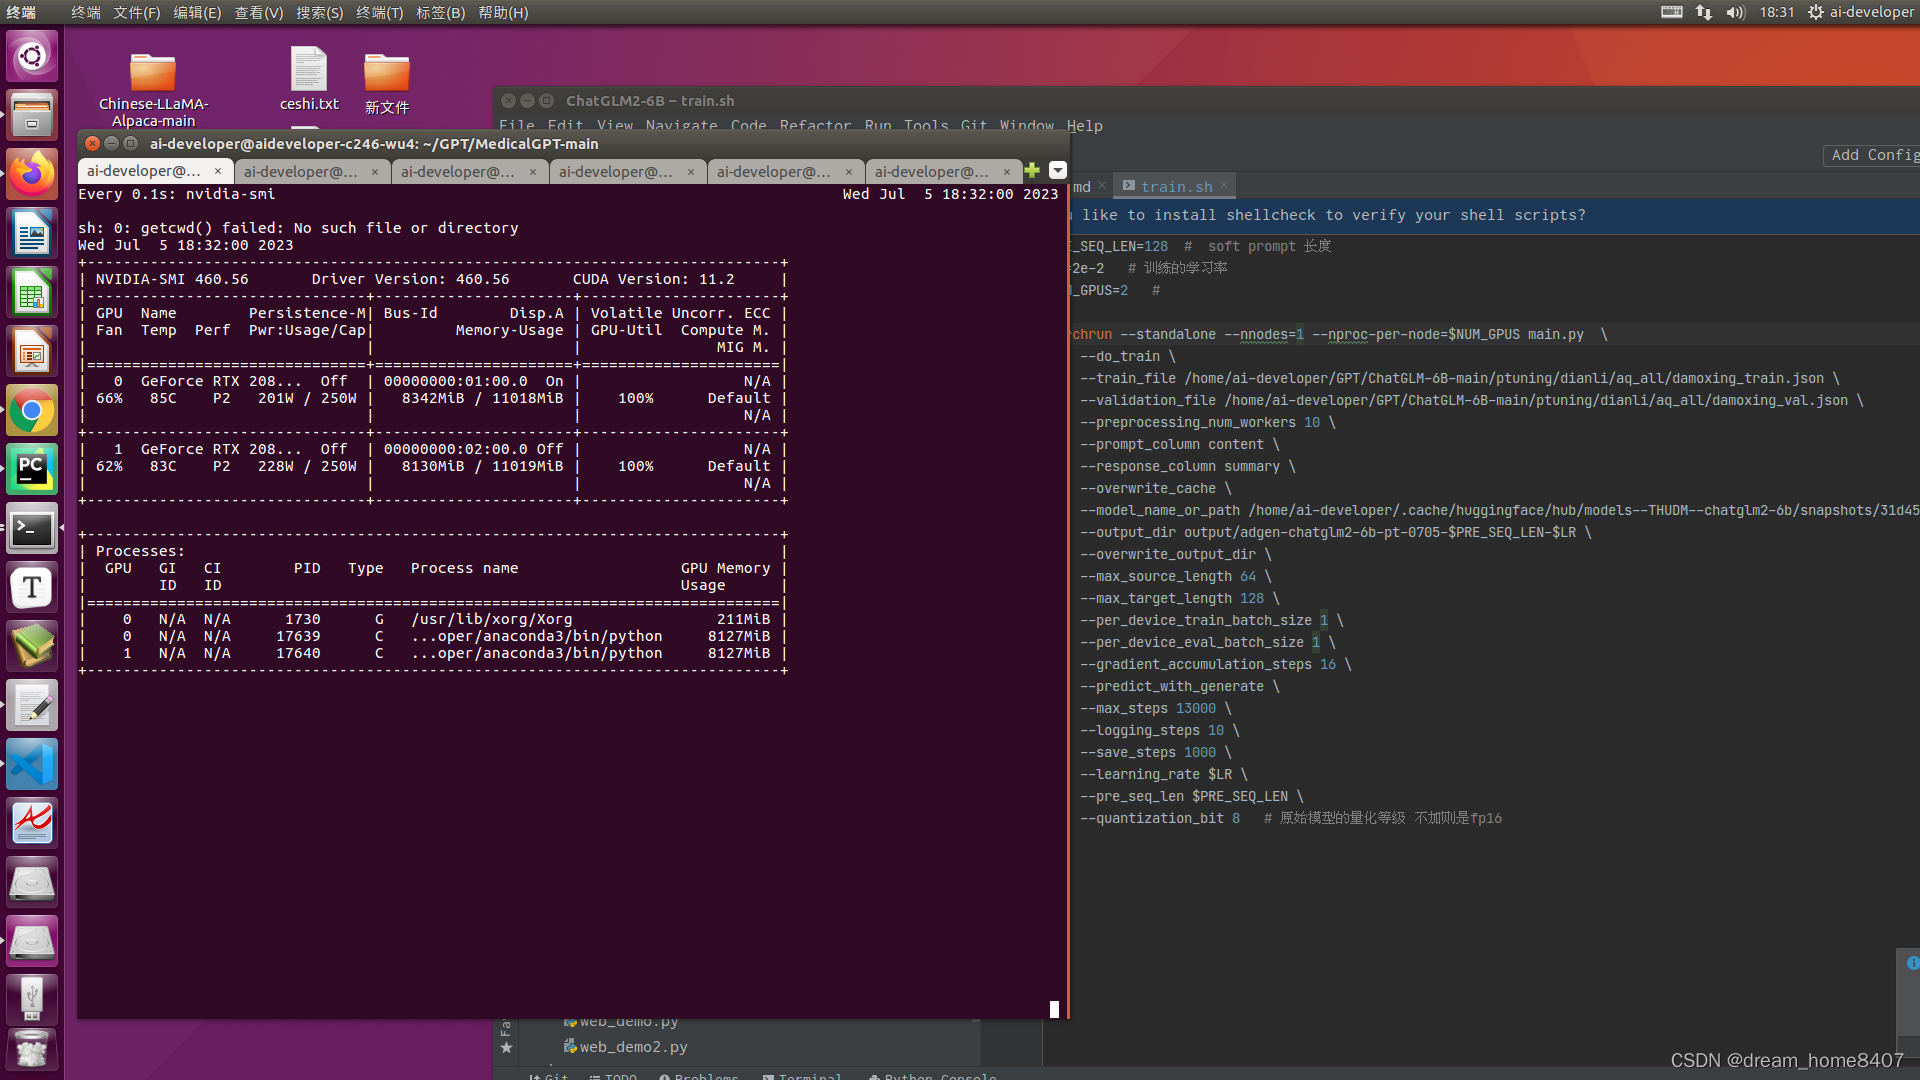1920x1080 pixels.
Task: Open the terminal tab list dropdown arrow
Action: 1057,171
